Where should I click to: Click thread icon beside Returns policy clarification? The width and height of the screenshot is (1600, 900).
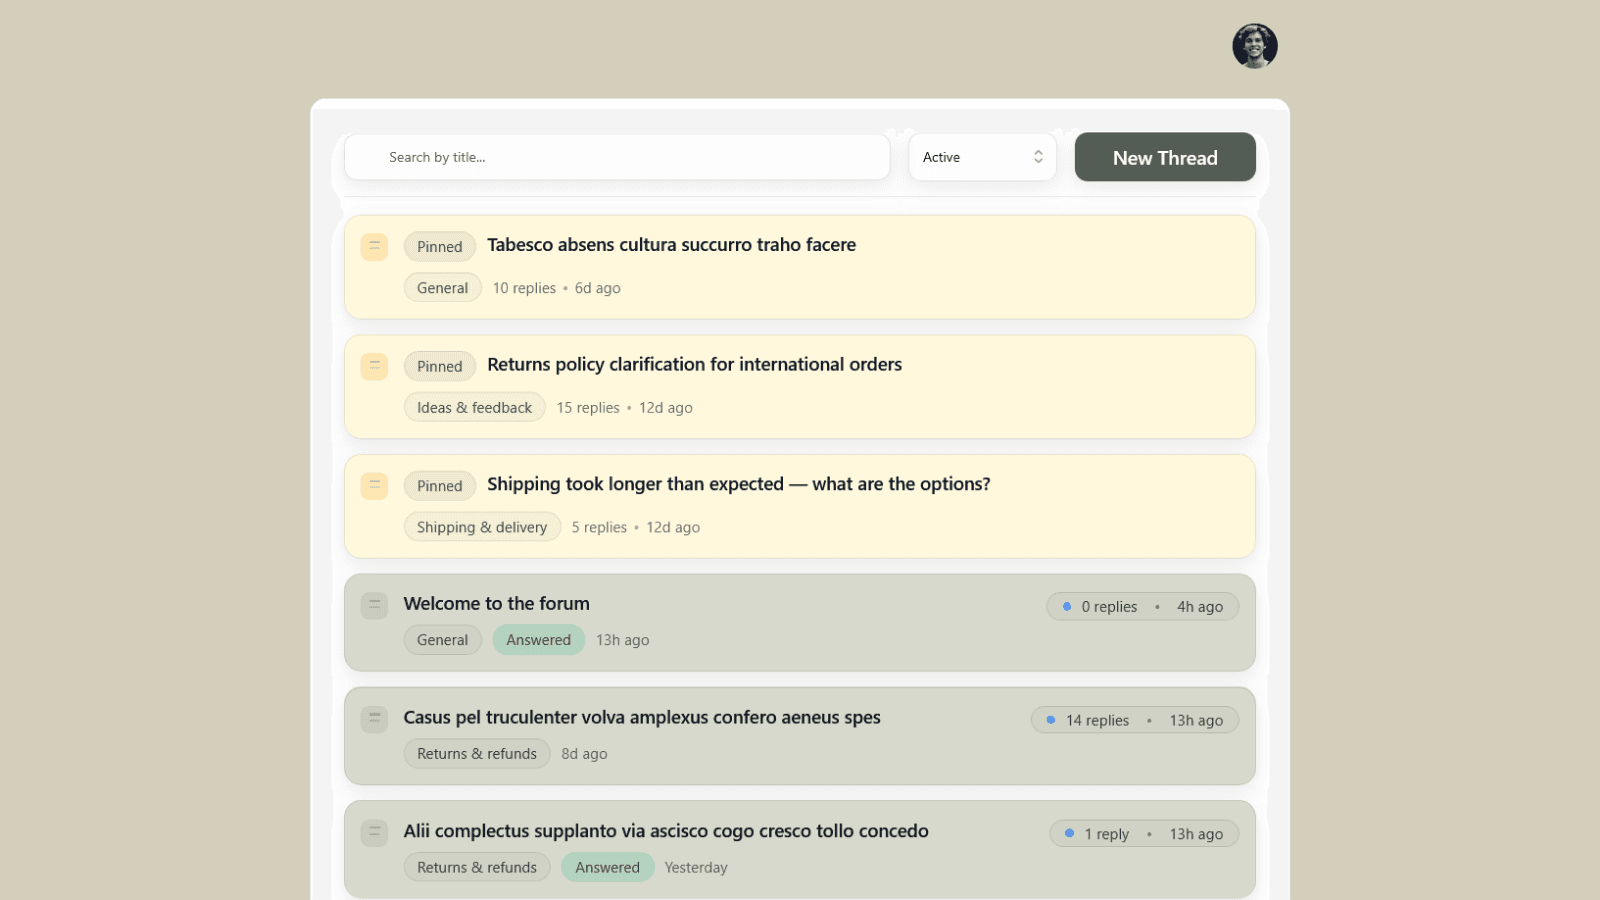point(374,366)
